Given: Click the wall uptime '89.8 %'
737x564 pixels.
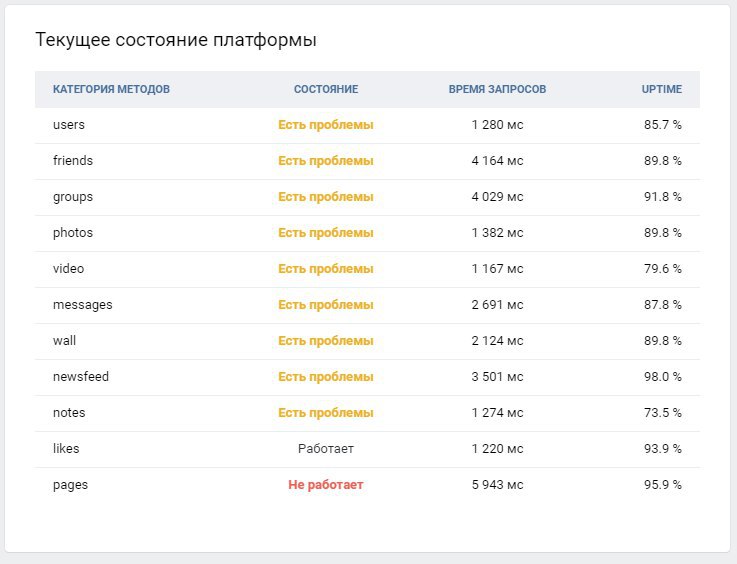Looking at the screenshot, I should click(663, 341).
